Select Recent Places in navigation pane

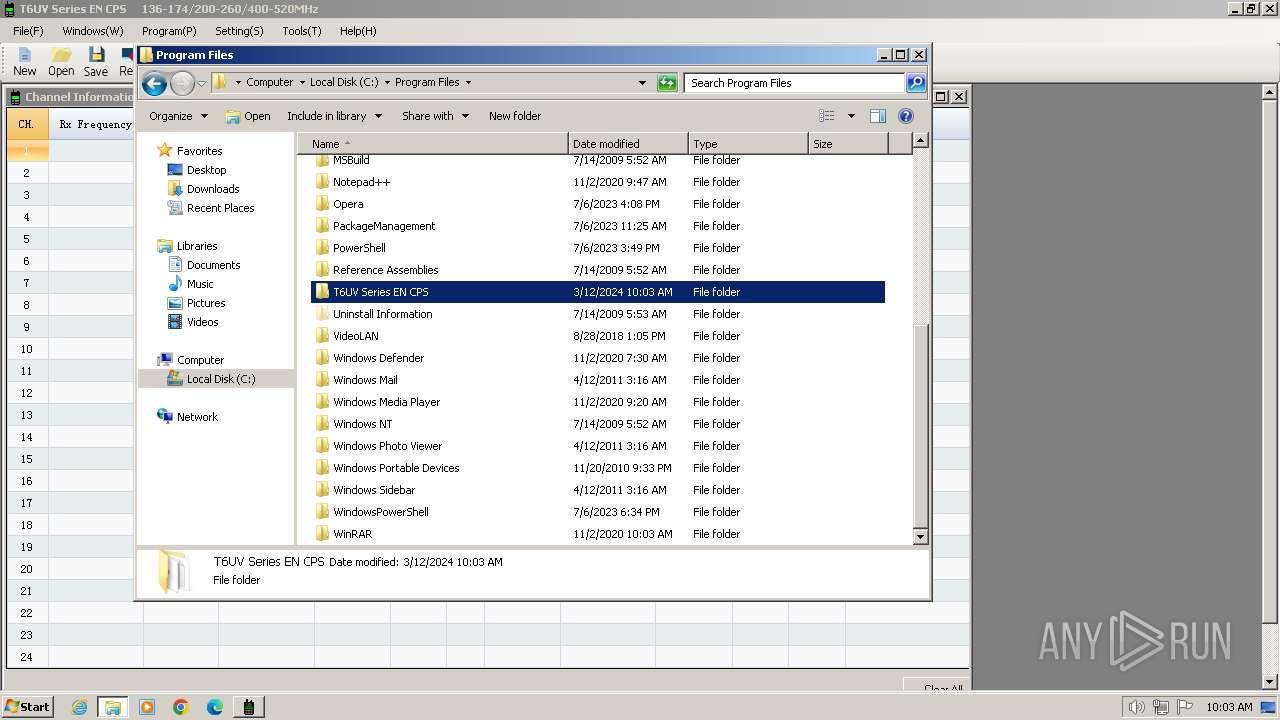pyautogui.click(x=220, y=208)
